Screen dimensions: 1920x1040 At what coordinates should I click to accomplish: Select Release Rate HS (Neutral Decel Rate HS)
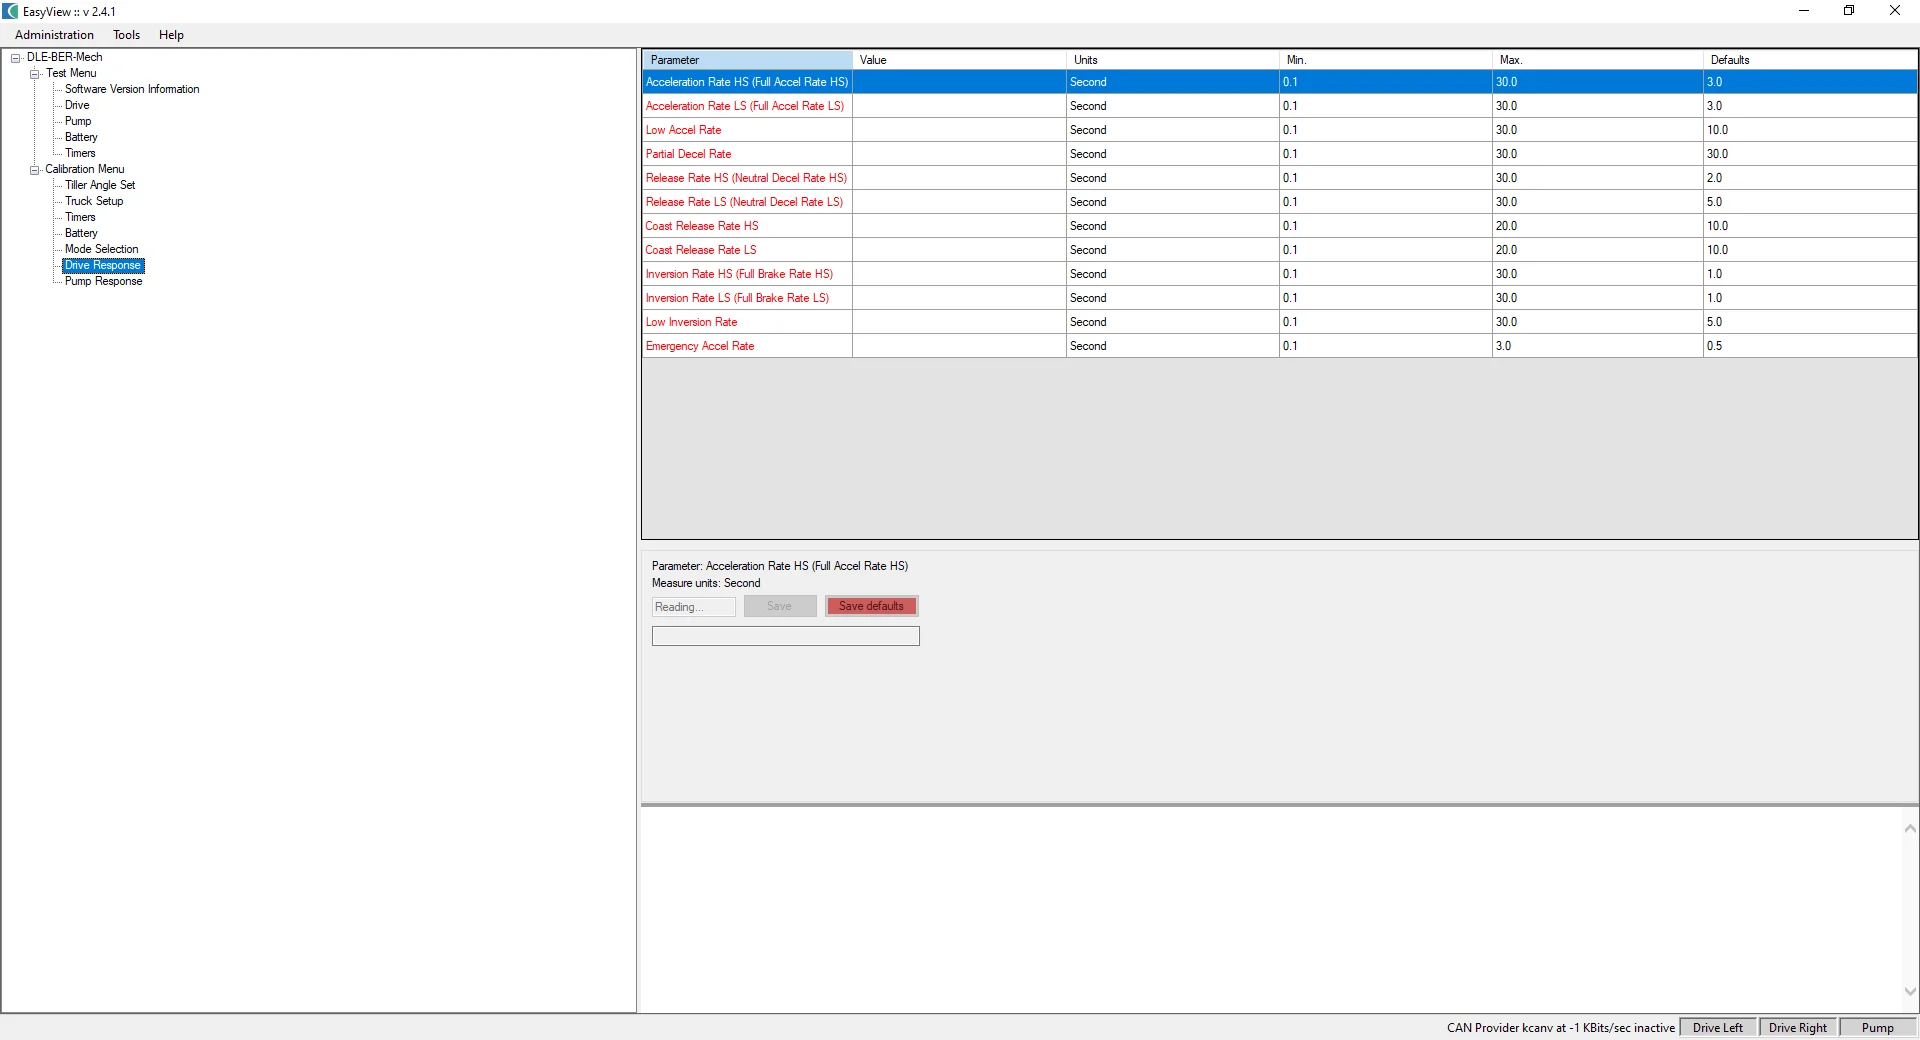[x=747, y=178]
